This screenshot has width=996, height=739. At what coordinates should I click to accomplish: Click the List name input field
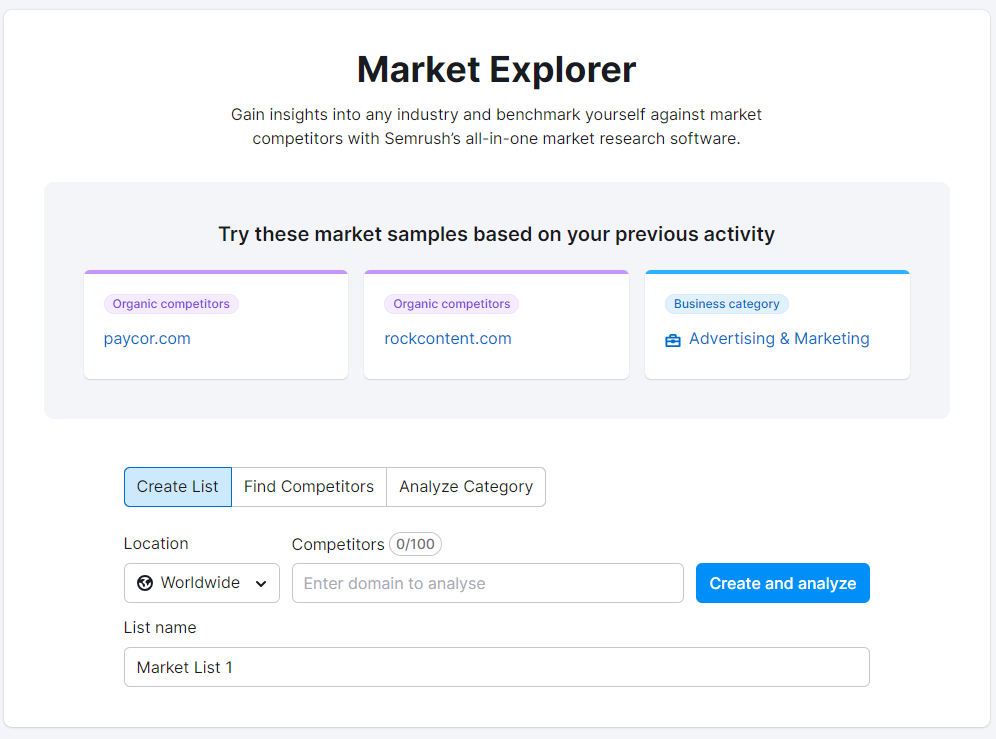pos(497,667)
